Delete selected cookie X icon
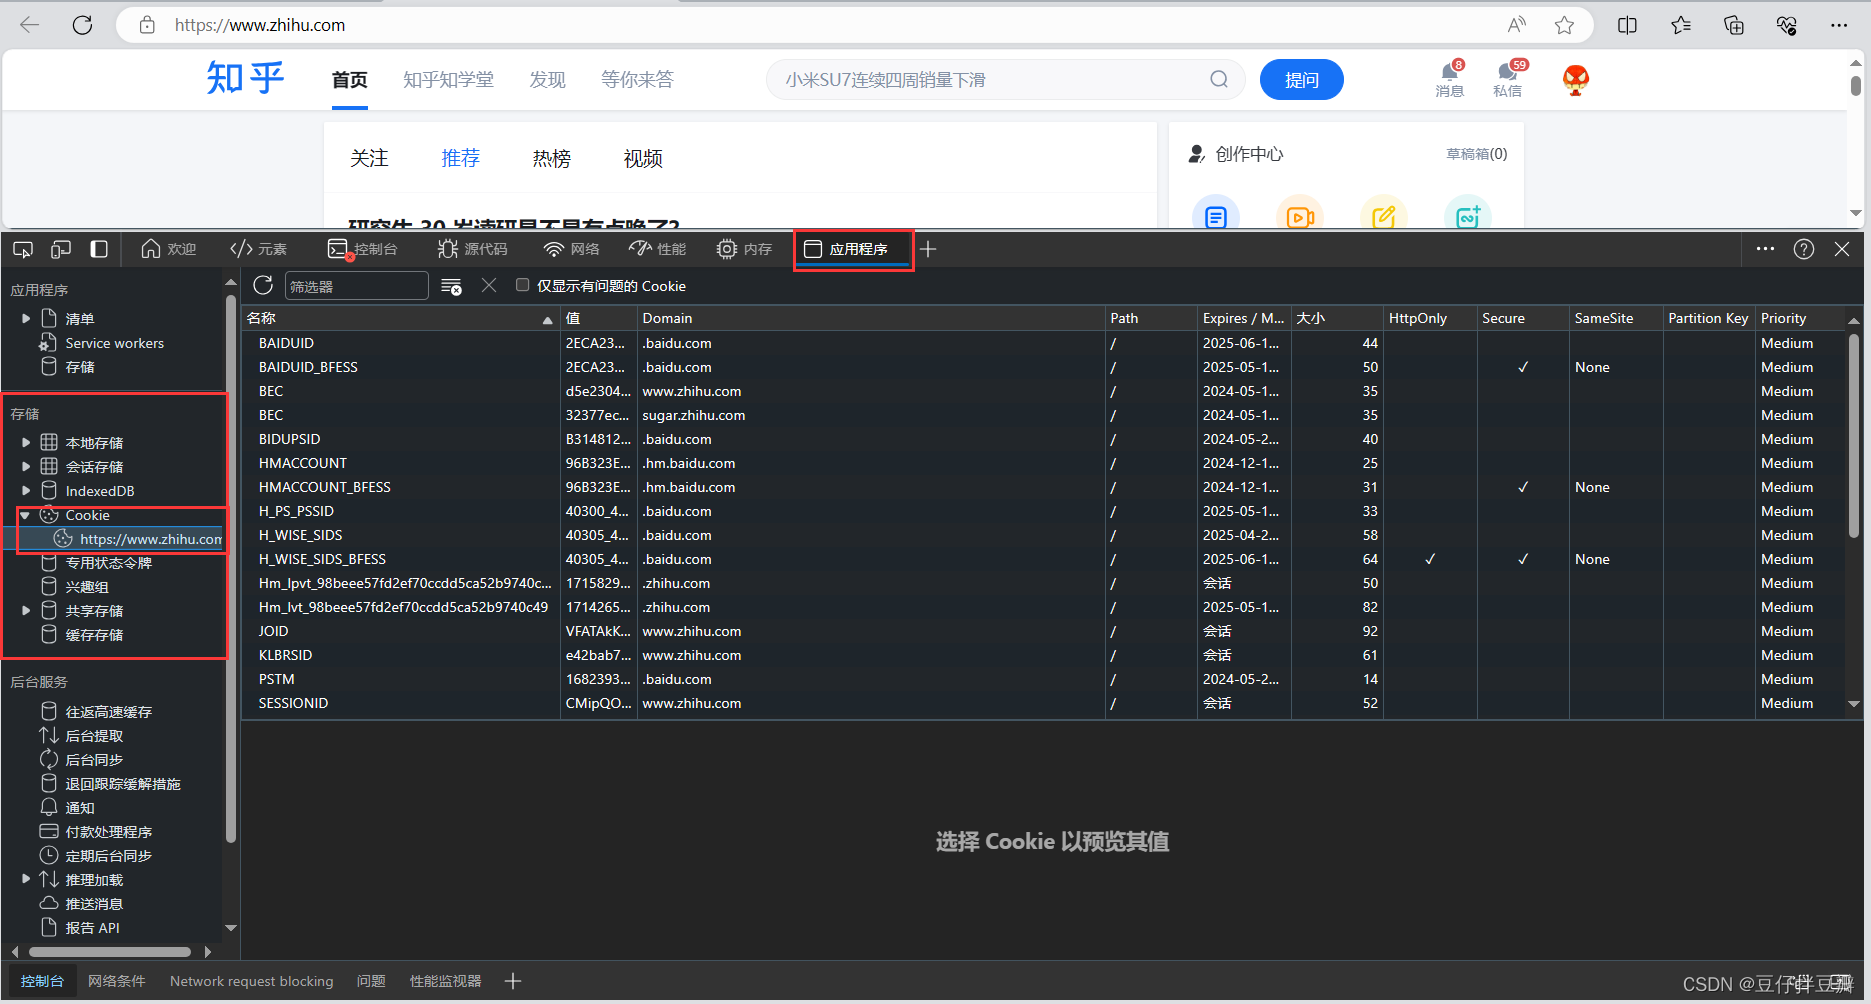Viewport: 1871px width, 1004px height. [x=489, y=285]
